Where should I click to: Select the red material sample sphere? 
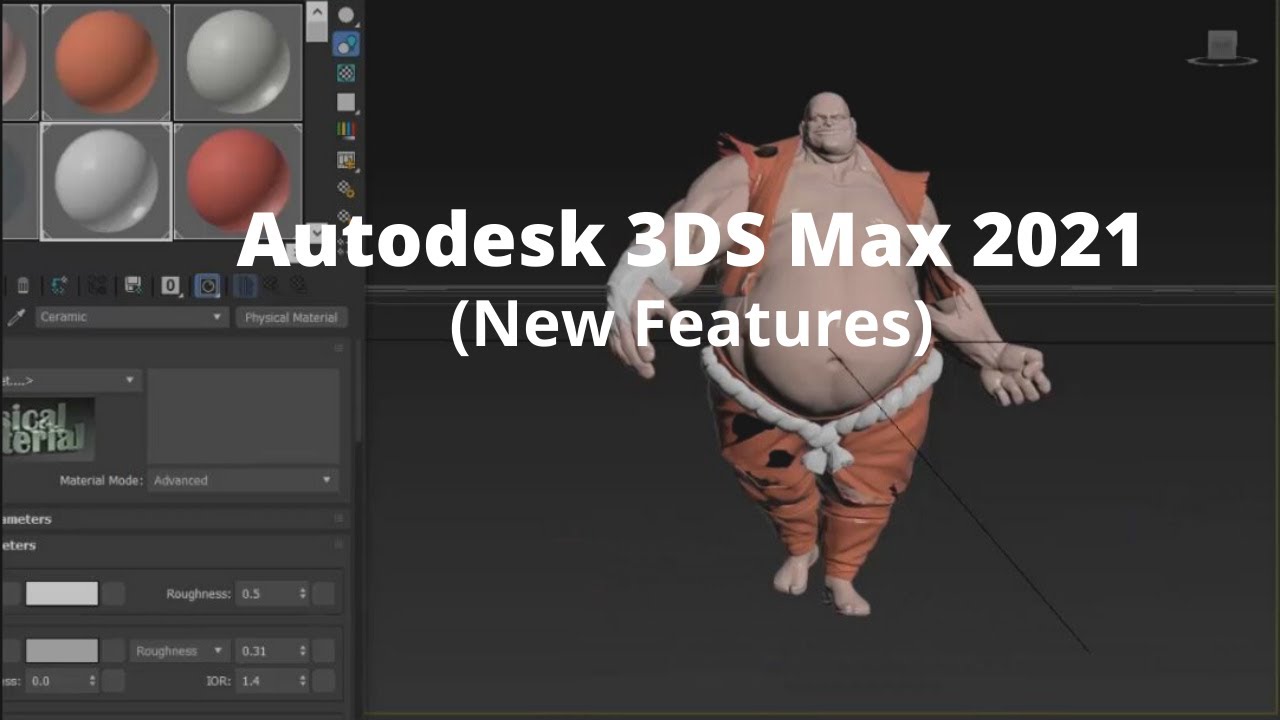coord(238,180)
